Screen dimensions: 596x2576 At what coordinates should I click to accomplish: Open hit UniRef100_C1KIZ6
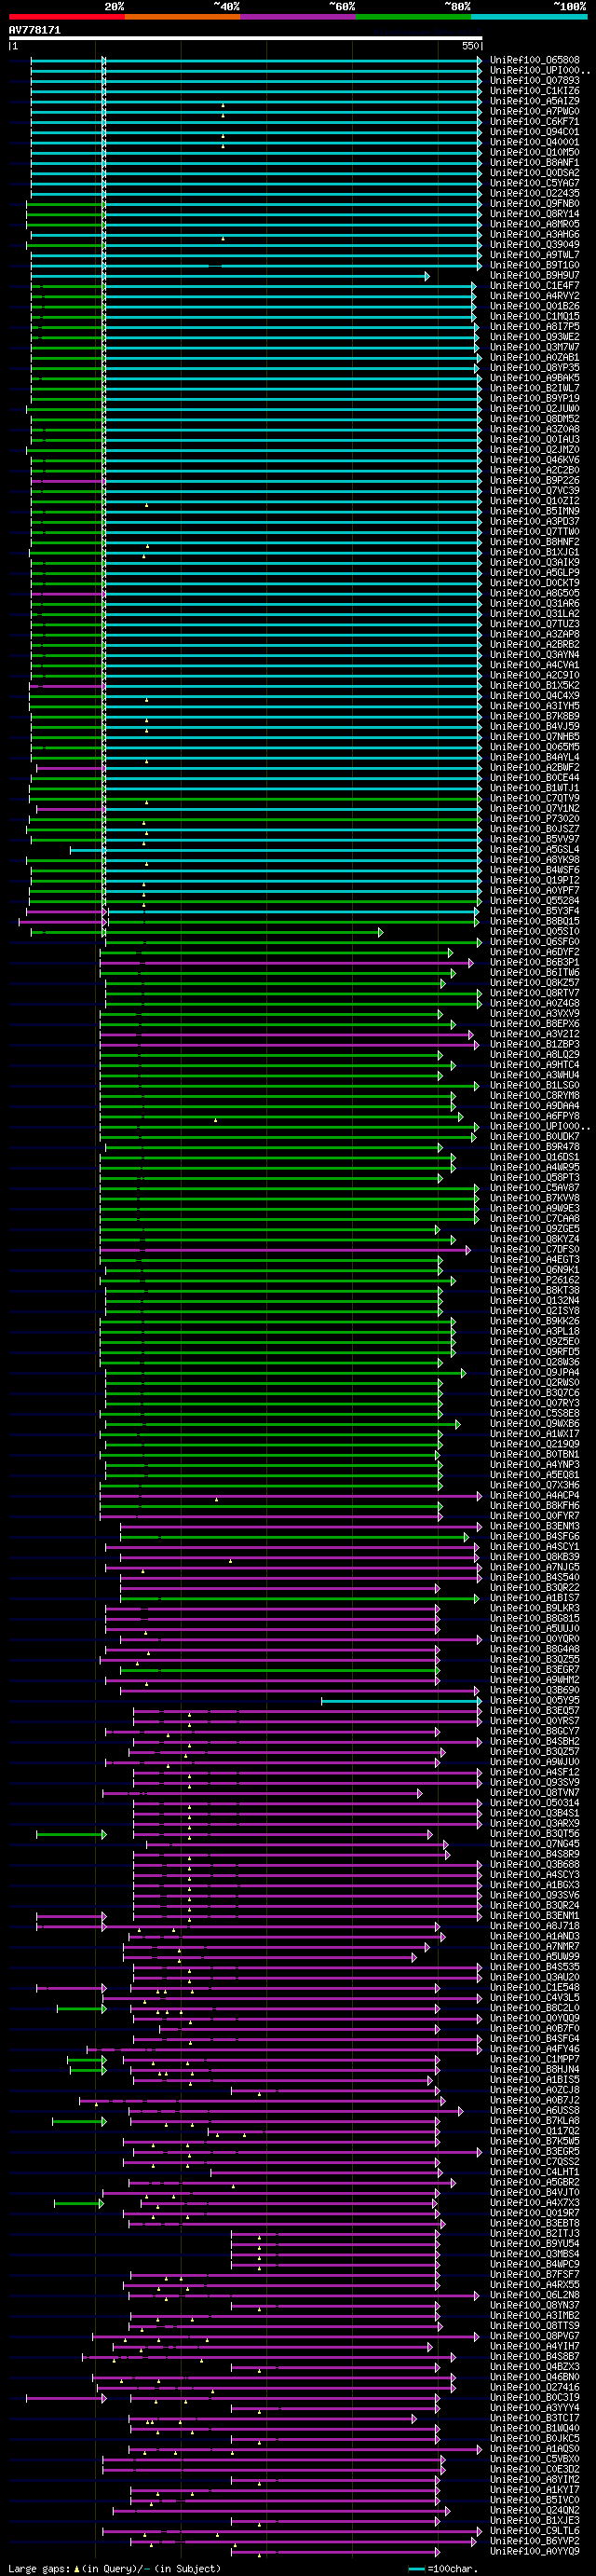pos(534,91)
